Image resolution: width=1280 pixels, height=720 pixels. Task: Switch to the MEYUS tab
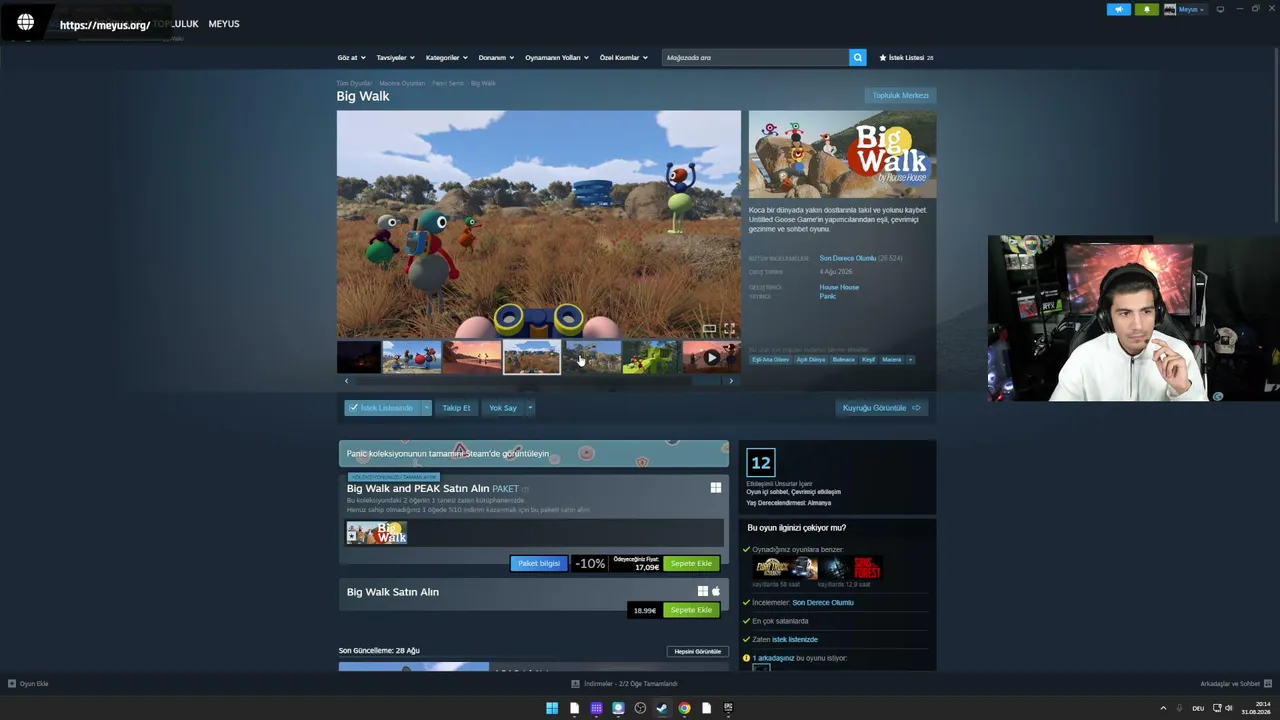coord(224,24)
